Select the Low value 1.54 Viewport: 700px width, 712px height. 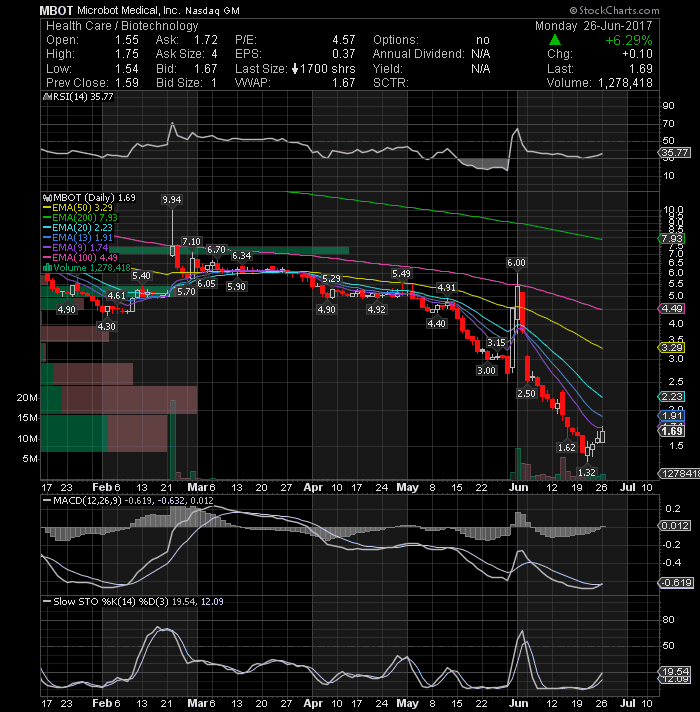tap(127, 69)
